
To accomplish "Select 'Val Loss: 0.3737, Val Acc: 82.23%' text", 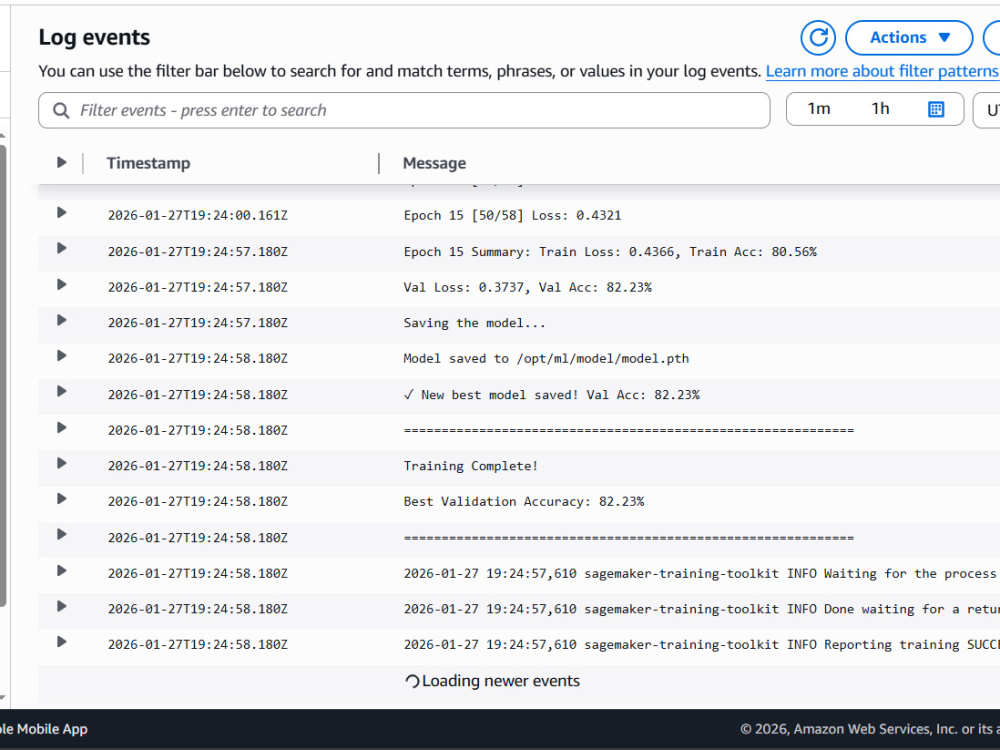I will tap(527, 288).
